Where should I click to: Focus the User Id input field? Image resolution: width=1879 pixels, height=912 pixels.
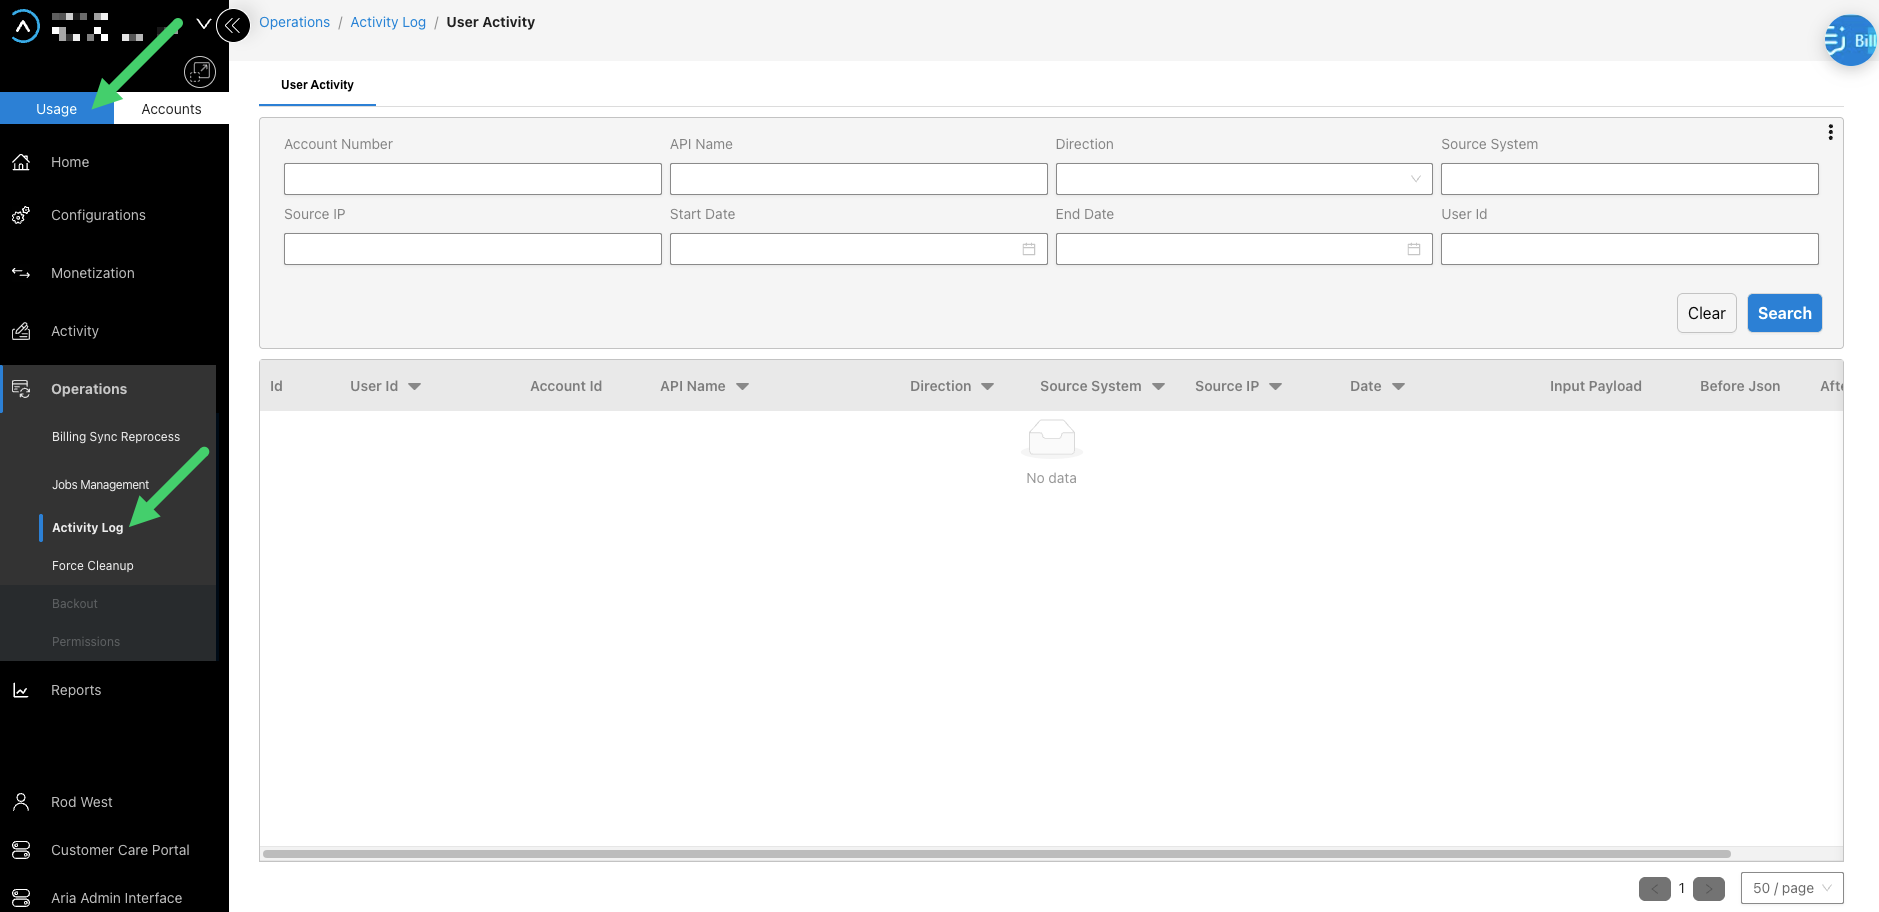(1630, 249)
